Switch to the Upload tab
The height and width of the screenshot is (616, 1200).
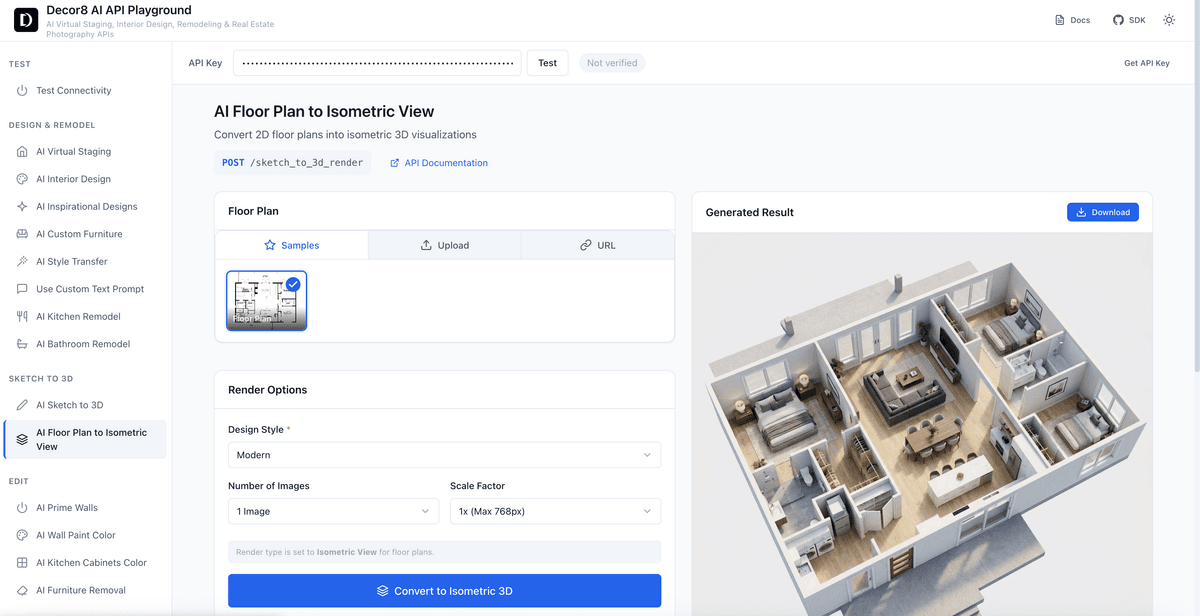pos(444,244)
